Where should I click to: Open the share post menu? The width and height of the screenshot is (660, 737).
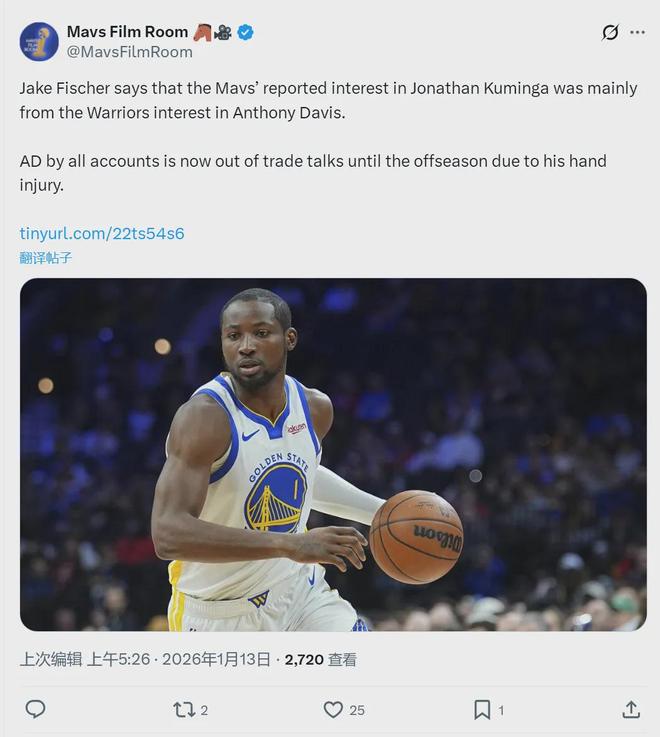tap(630, 709)
